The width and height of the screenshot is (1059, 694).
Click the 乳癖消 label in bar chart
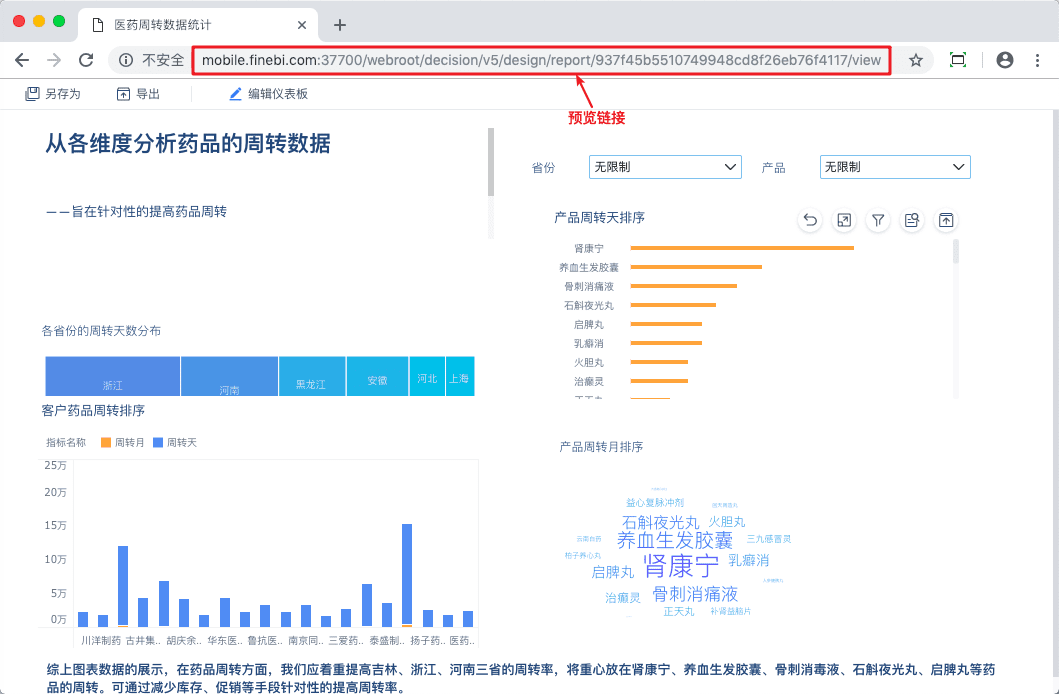tap(588, 344)
